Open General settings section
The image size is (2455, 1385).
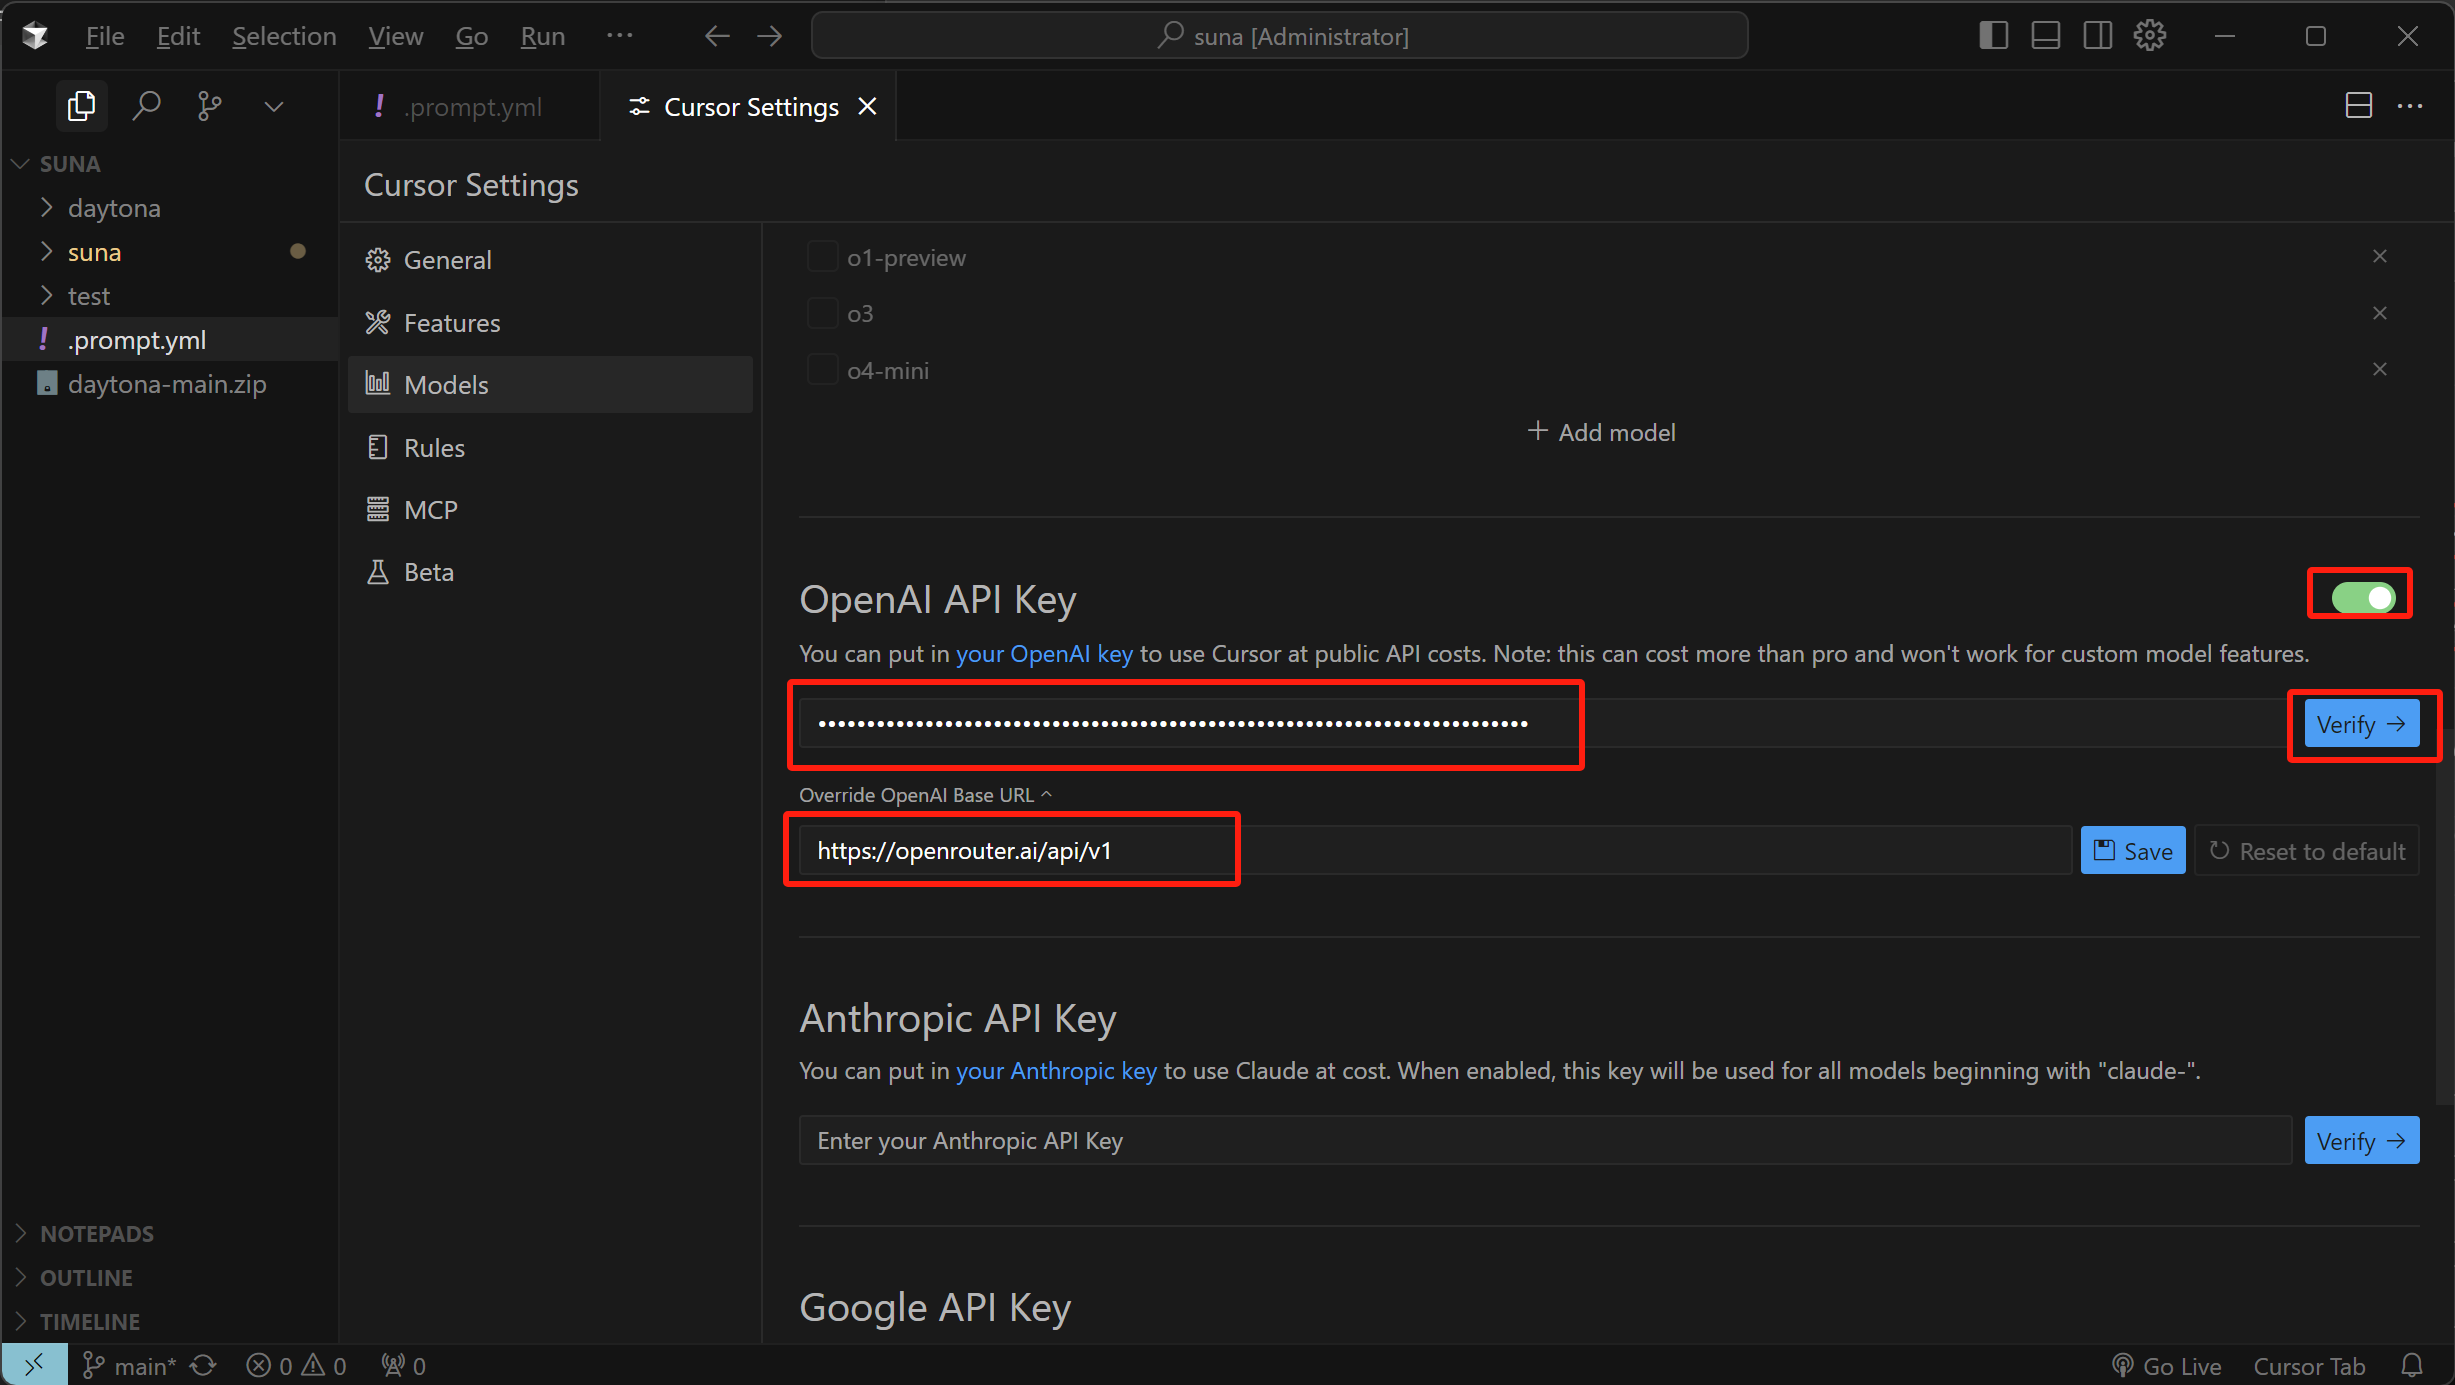pos(550,260)
